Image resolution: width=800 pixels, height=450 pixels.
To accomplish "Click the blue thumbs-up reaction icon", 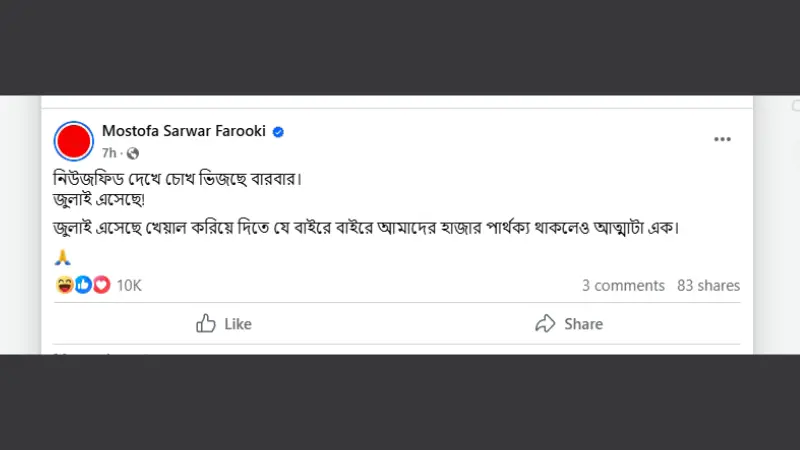I will (x=83, y=285).
